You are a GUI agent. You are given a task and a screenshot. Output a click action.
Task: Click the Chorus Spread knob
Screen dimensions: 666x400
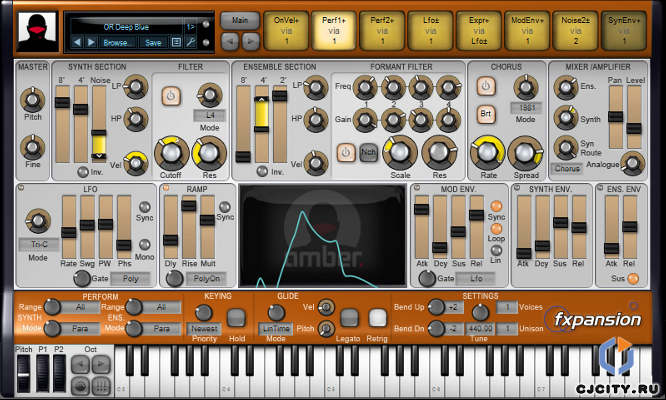click(525, 152)
